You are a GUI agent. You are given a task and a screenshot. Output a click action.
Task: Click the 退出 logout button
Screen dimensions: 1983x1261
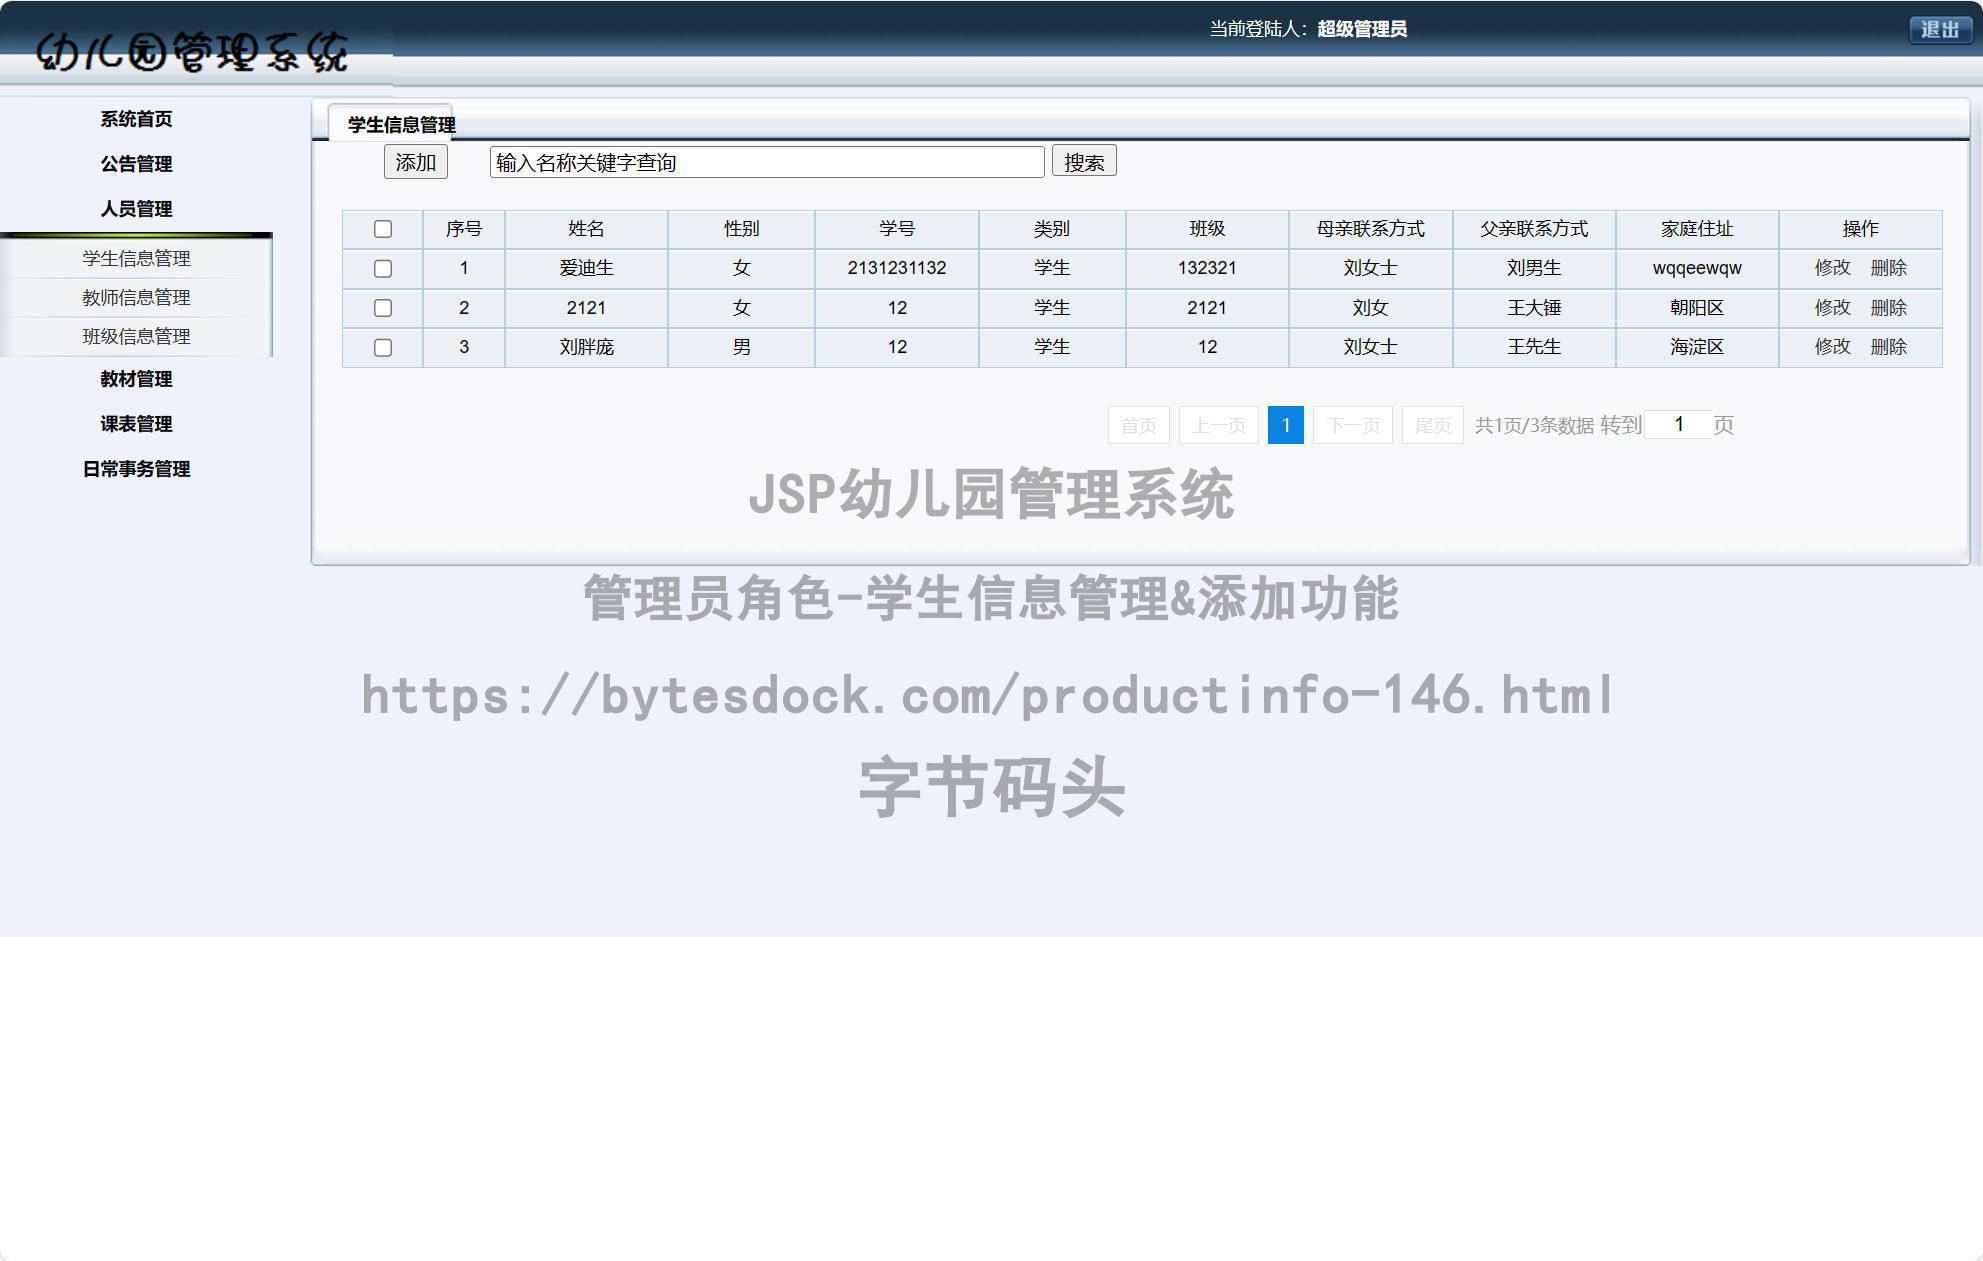point(1939,30)
